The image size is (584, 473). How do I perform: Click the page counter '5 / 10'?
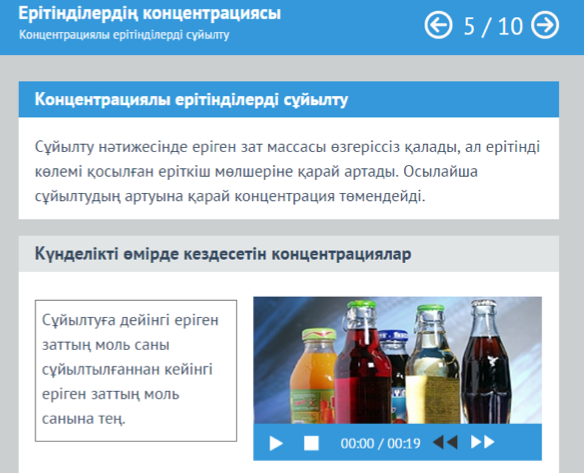pyautogui.click(x=493, y=26)
